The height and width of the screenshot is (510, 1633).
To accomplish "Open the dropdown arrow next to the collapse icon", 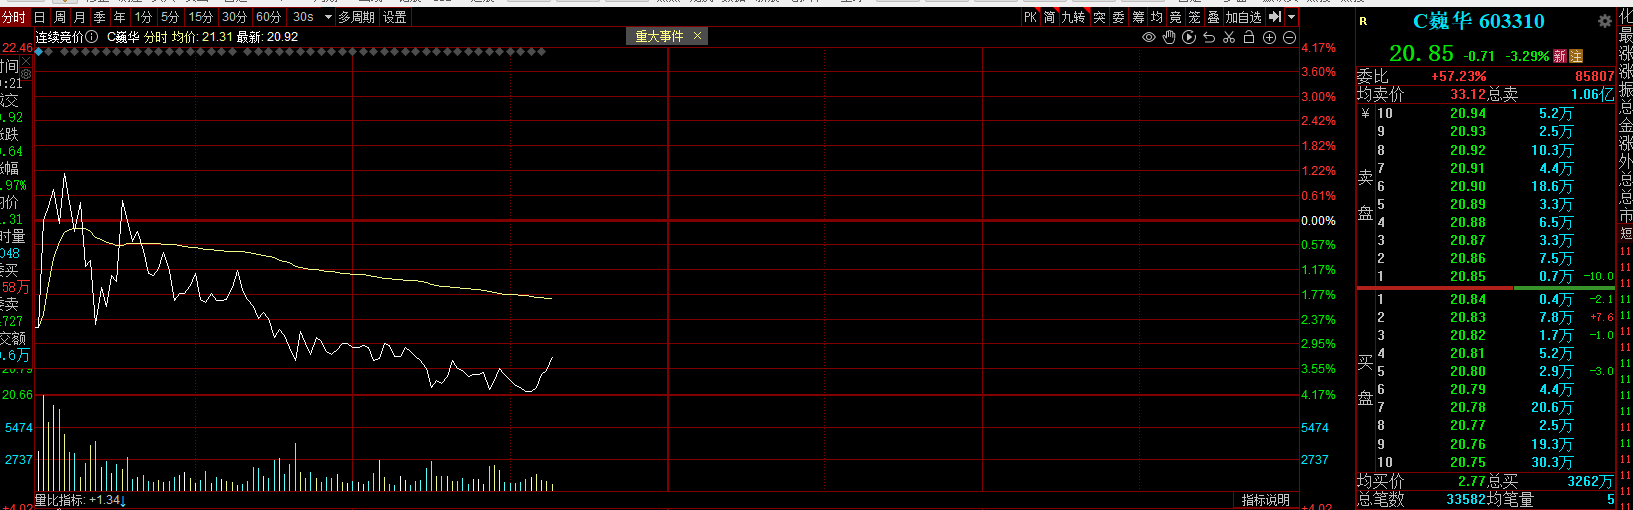I will pos(1291,17).
